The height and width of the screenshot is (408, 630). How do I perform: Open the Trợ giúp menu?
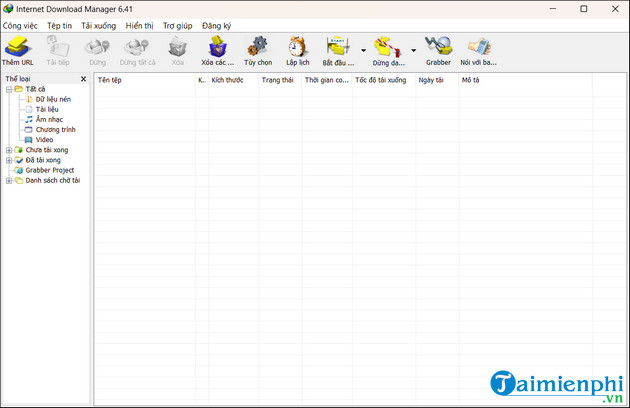point(178,26)
